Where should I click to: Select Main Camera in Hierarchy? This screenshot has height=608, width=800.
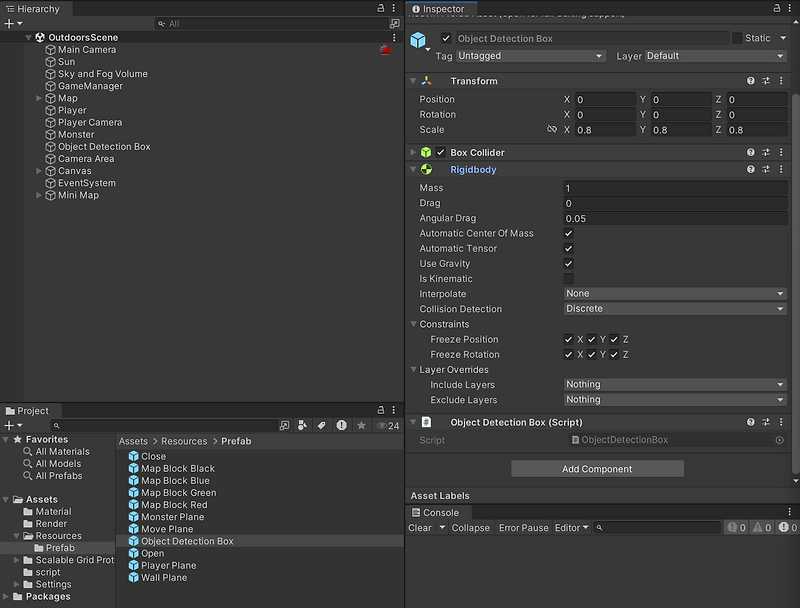click(87, 49)
